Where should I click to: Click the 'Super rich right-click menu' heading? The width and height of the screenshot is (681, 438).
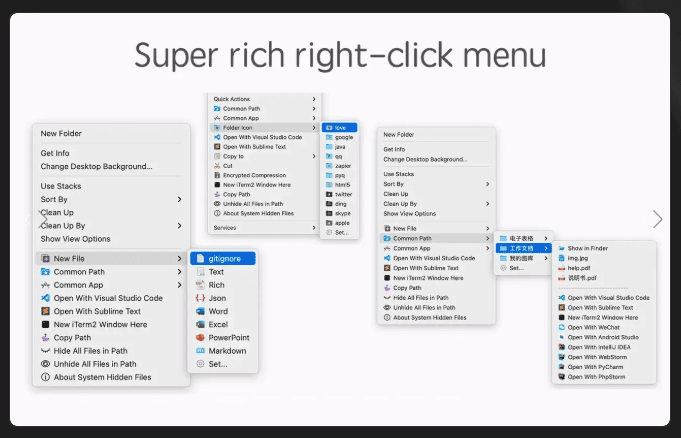[x=340, y=55]
